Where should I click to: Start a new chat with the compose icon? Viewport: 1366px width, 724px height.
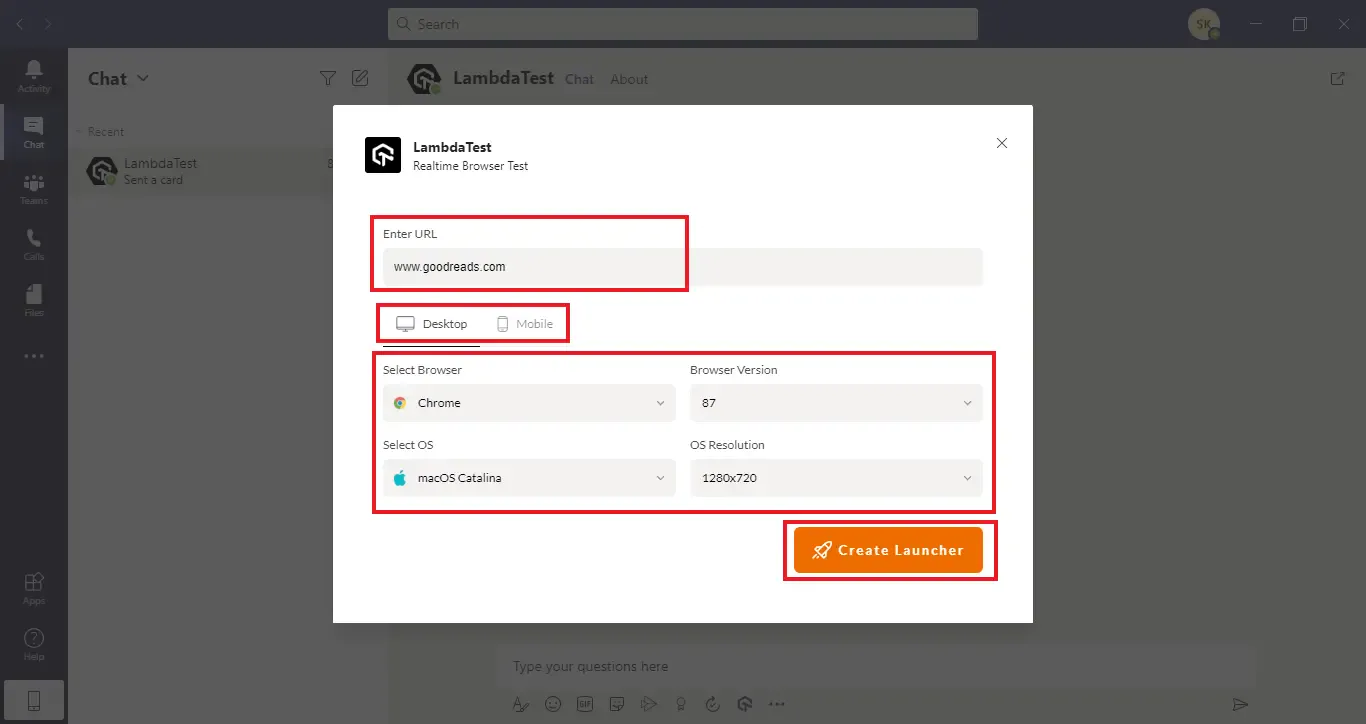(360, 77)
